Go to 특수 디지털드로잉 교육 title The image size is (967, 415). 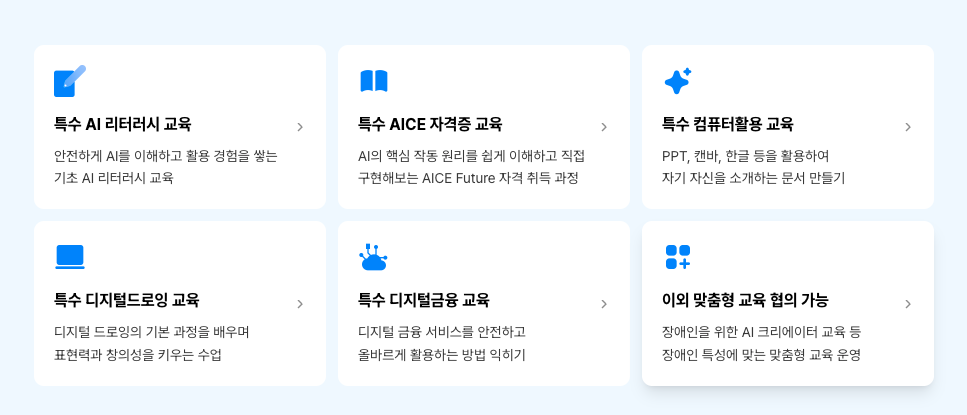click(x=126, y=300)
